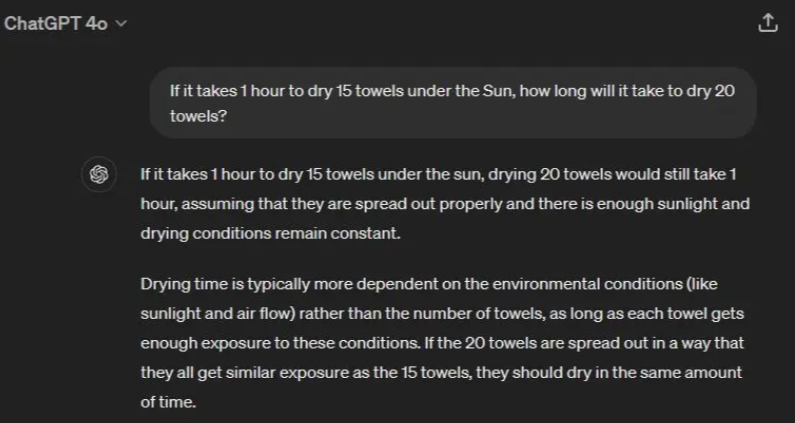Viewport: 795px width, 423px height.
Task: Click "If it takes 1 hour" in user bubble
Action: 222,89
